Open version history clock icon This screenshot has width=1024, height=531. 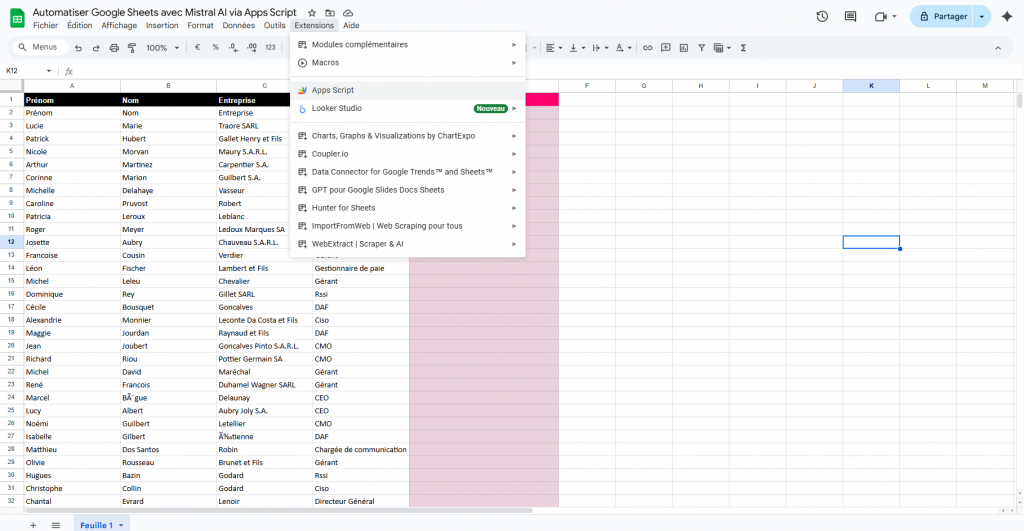[x=822, y=17]
